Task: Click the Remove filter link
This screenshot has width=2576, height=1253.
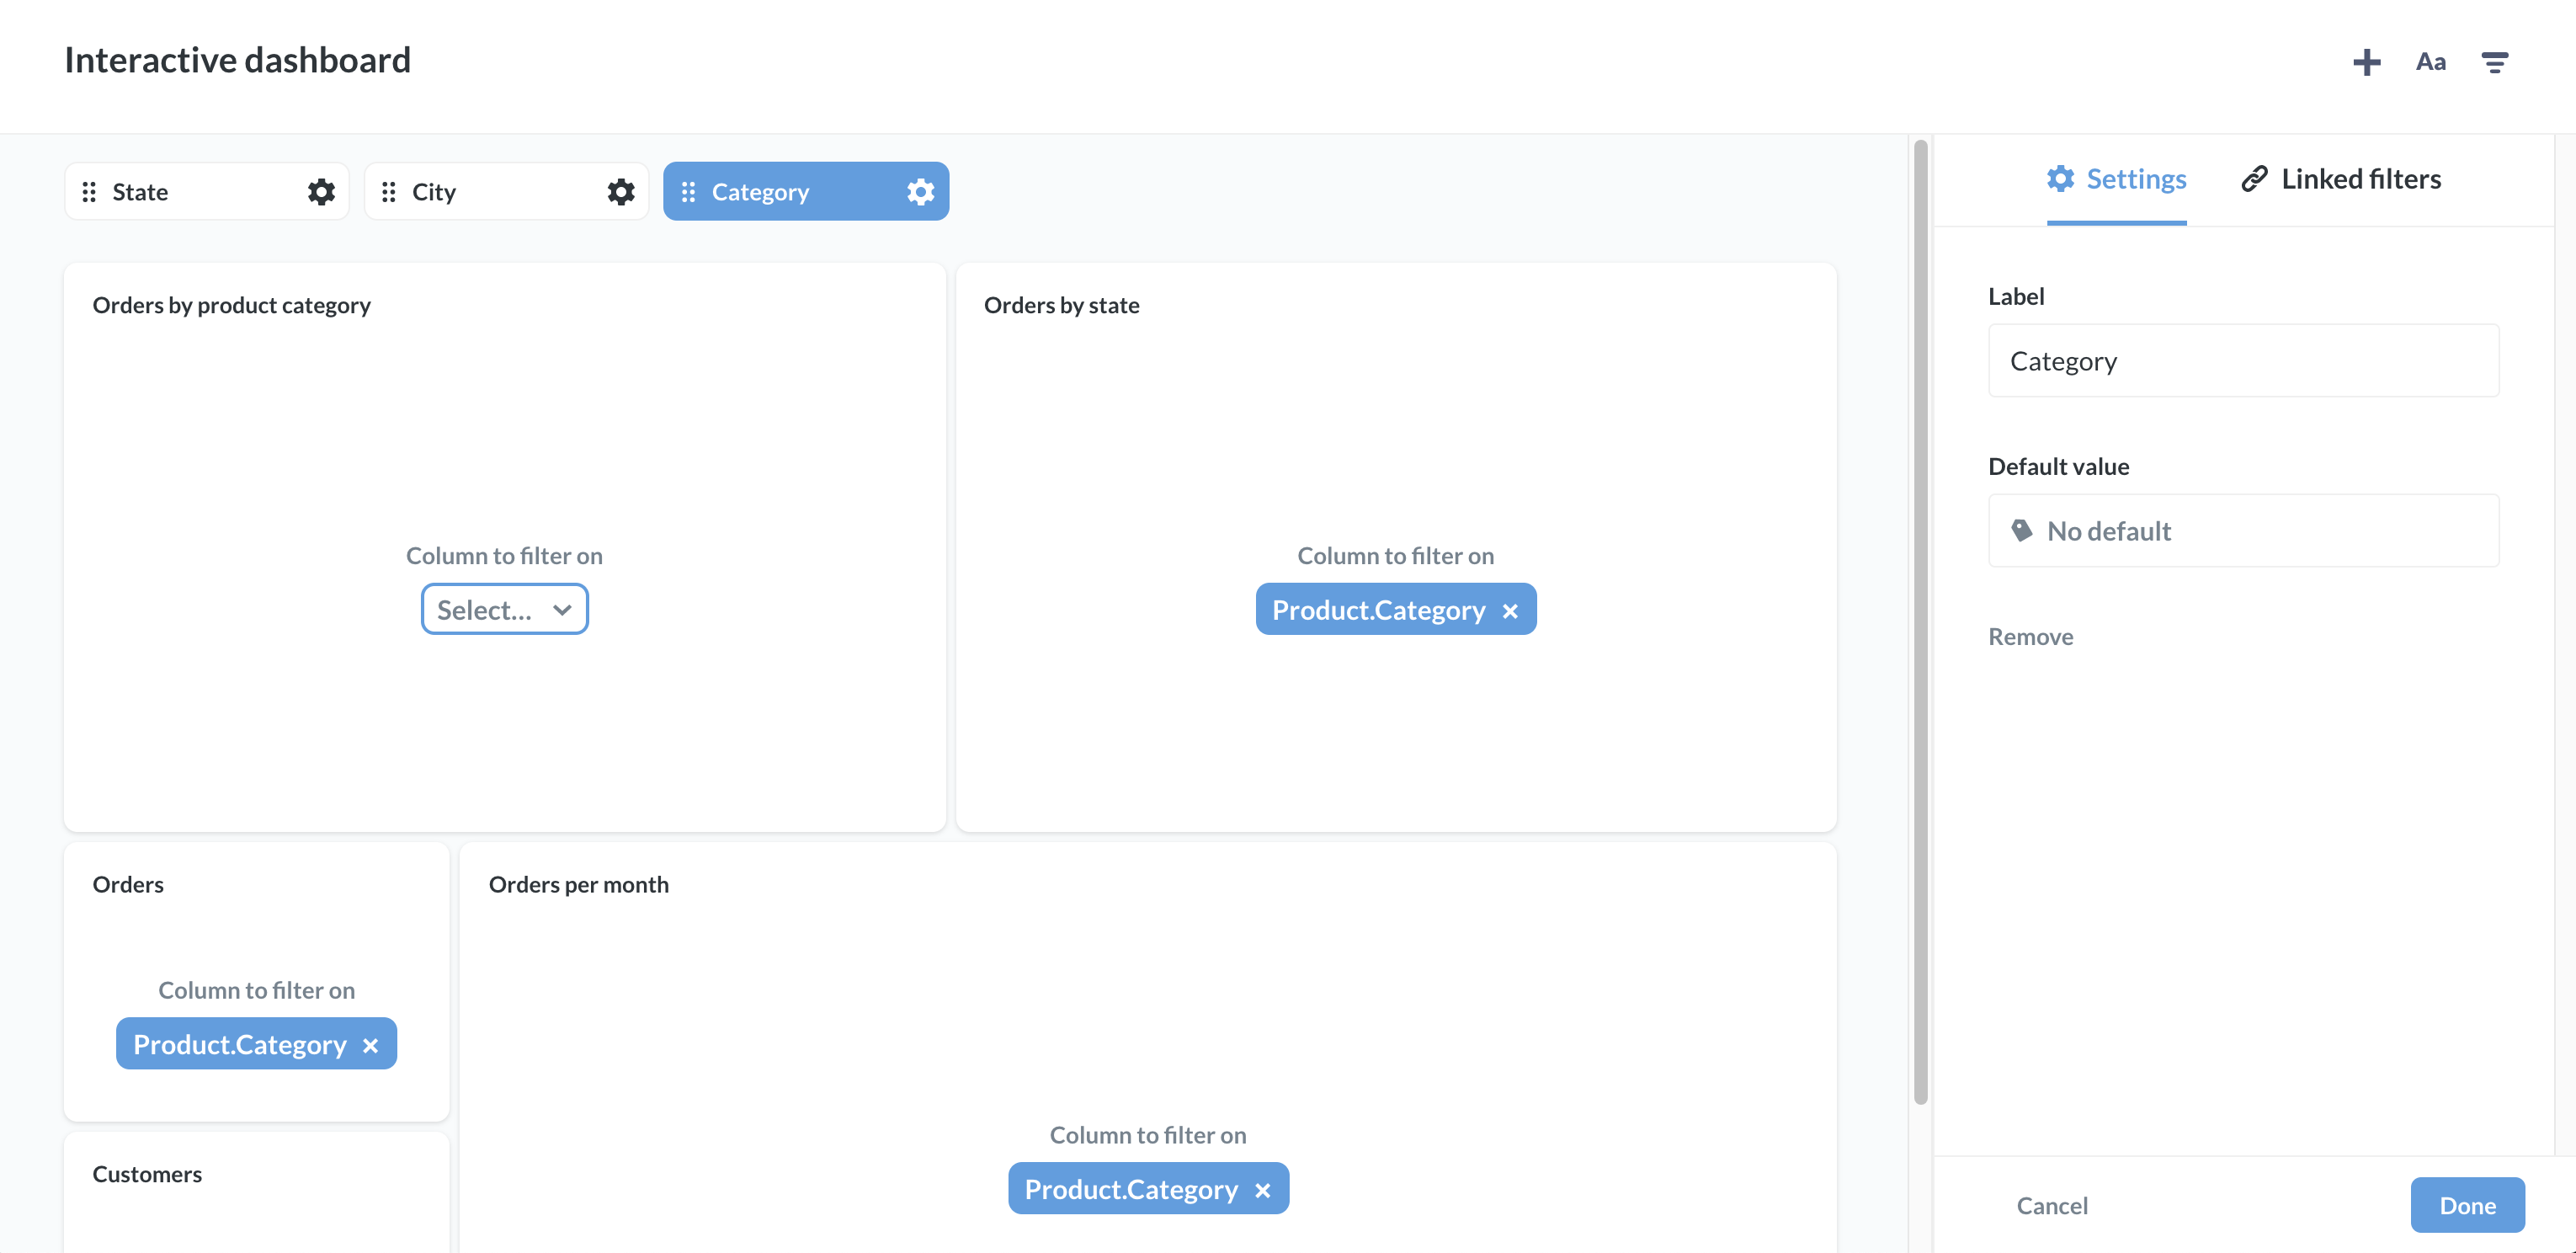Action: (2030, 637)
